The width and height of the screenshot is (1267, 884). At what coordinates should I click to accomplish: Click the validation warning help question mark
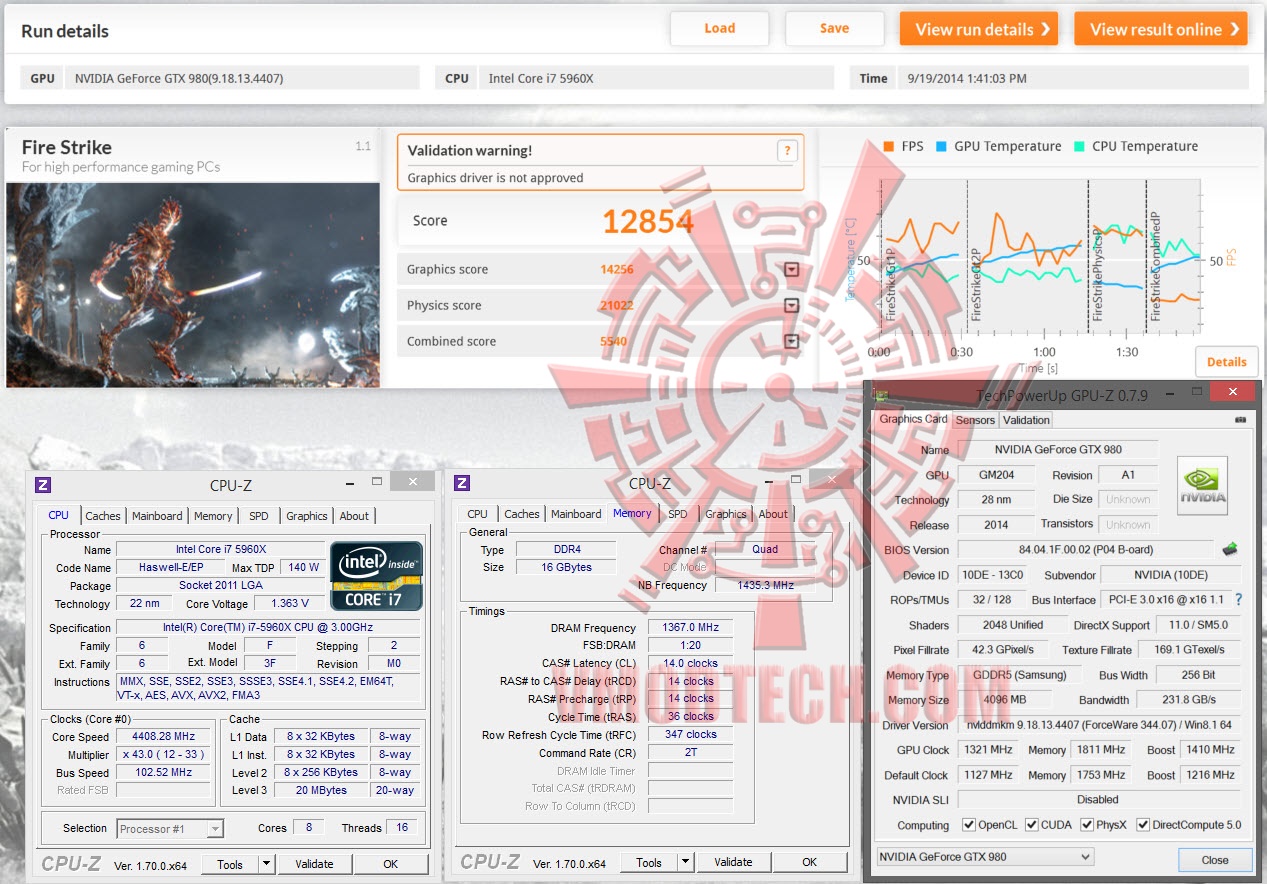click(x=787, y=151)
